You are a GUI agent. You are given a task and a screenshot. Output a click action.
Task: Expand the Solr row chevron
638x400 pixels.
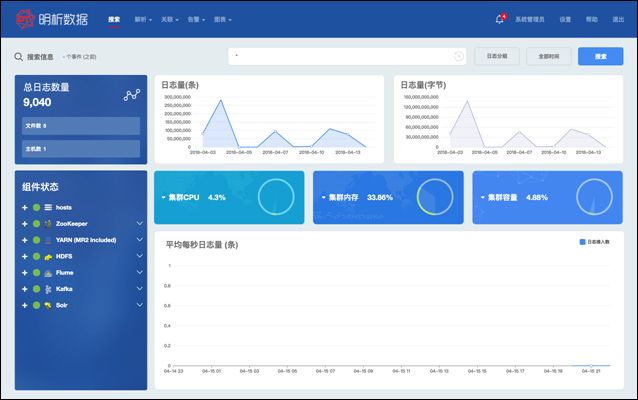(140, 305)
